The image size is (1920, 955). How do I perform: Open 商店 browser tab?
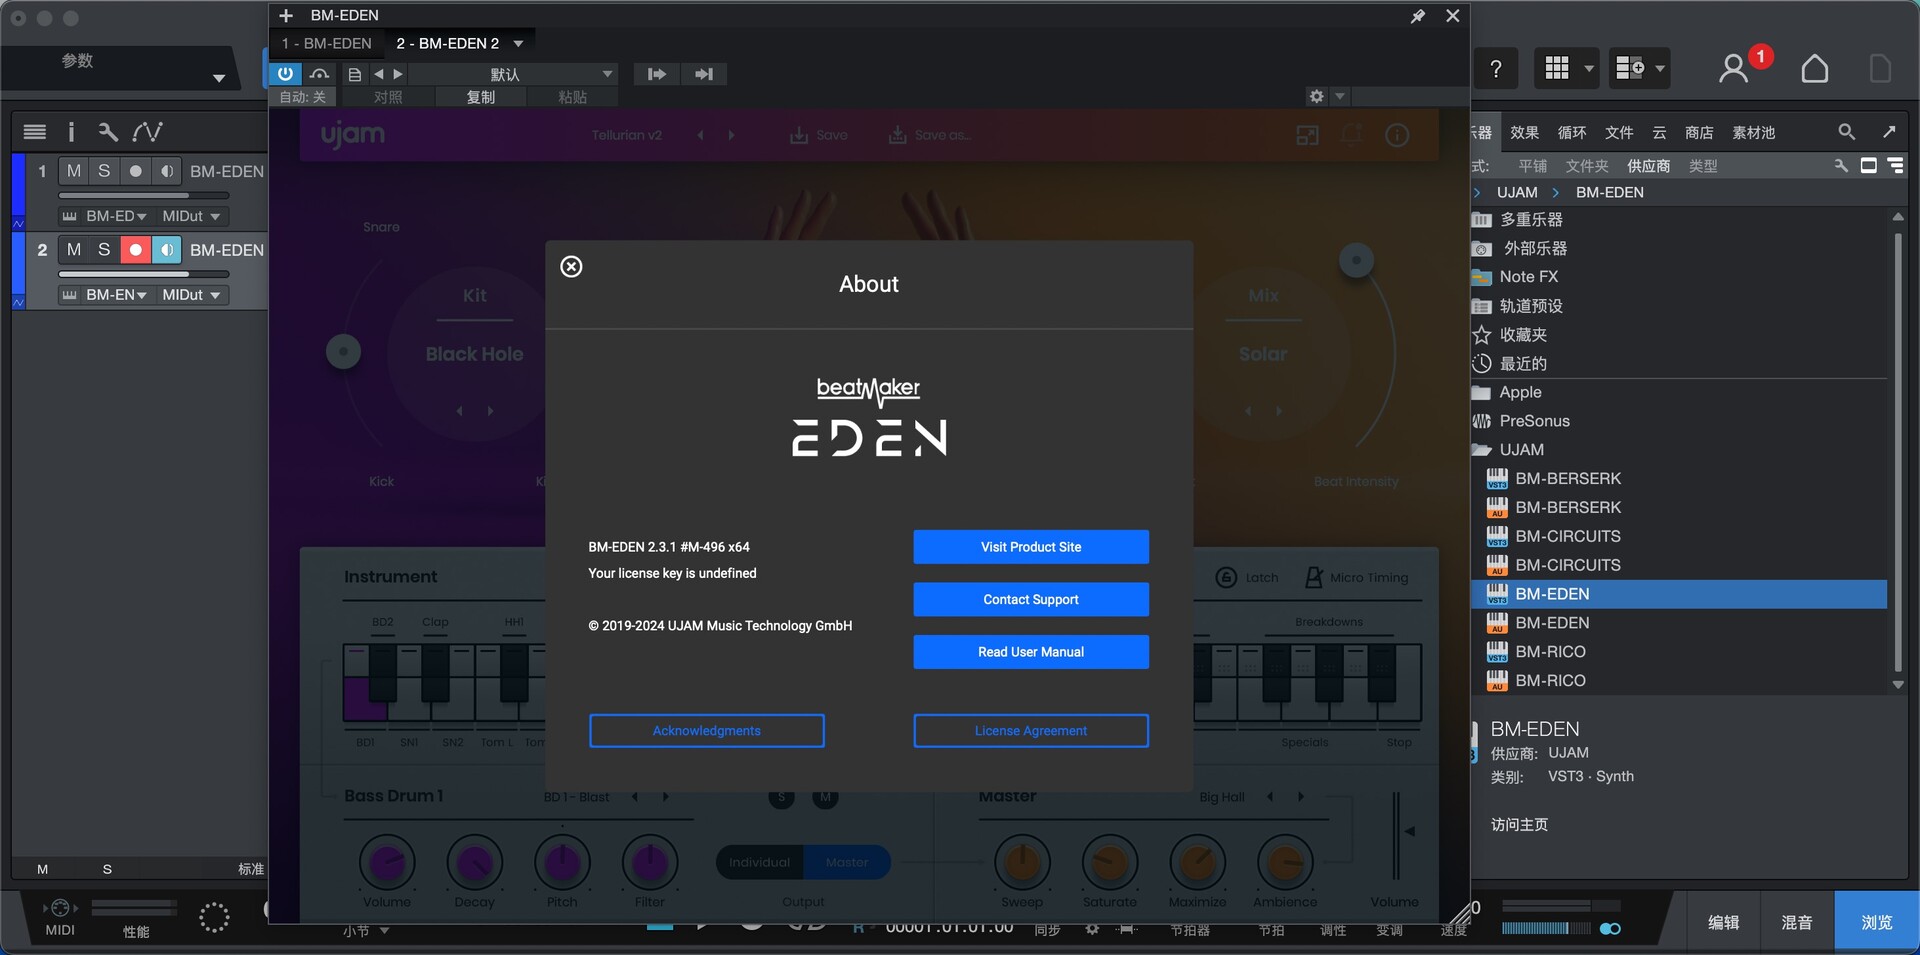[x=1699, y=133]
